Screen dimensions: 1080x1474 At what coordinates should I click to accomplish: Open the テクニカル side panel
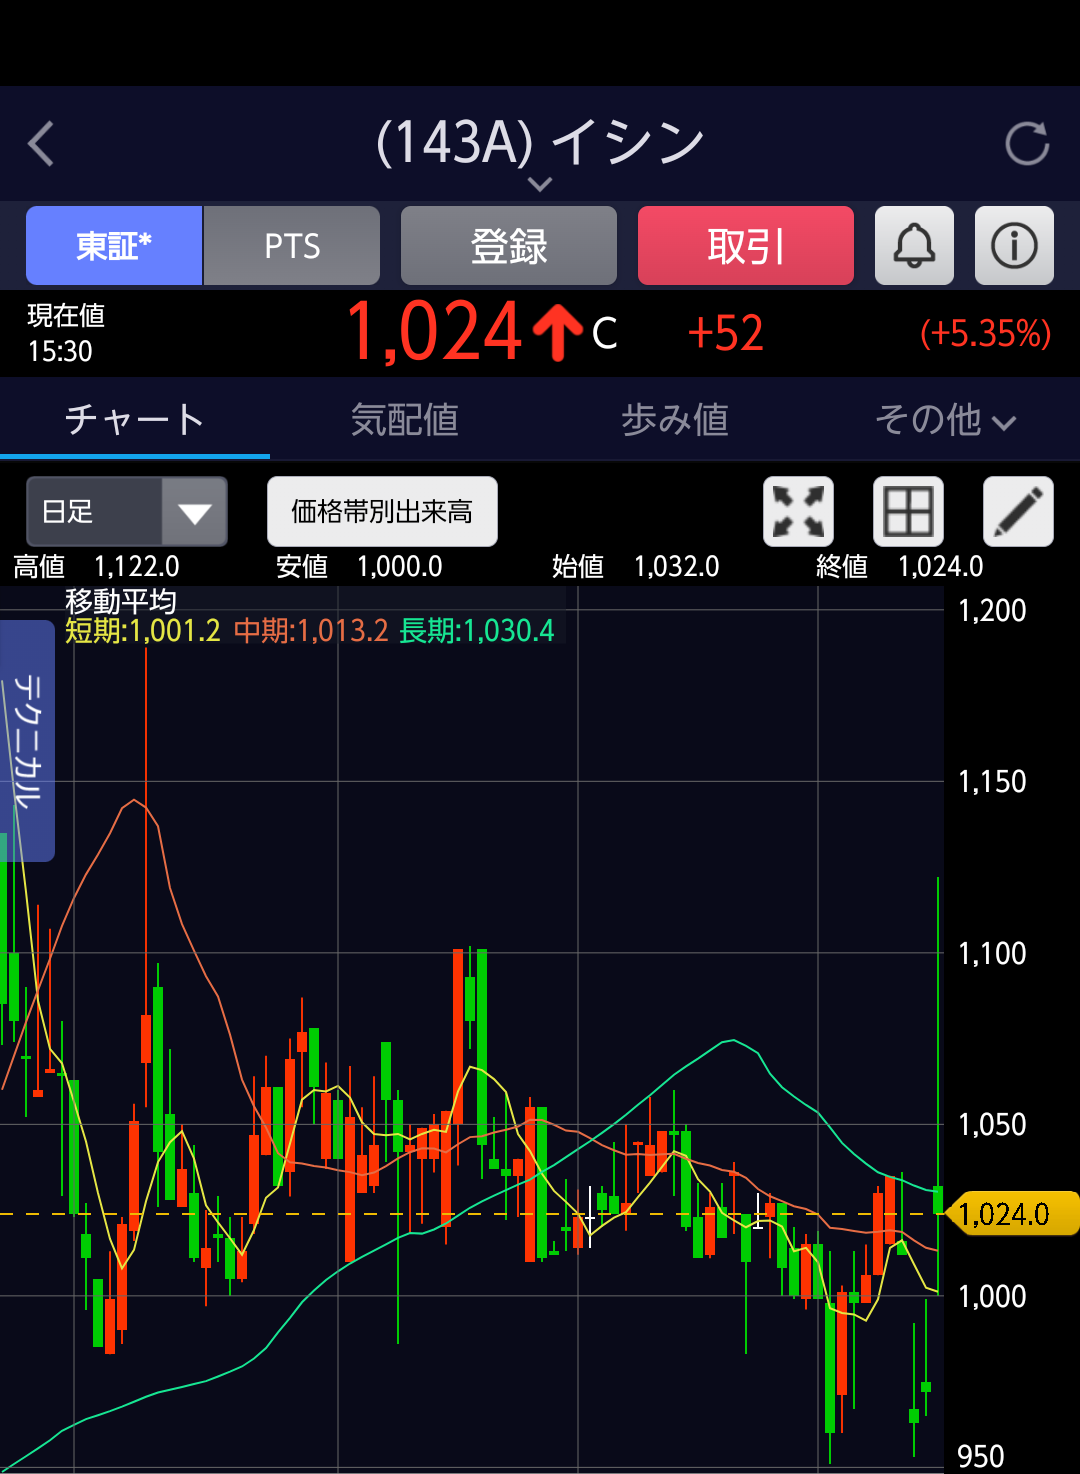[x=27, y=740]
